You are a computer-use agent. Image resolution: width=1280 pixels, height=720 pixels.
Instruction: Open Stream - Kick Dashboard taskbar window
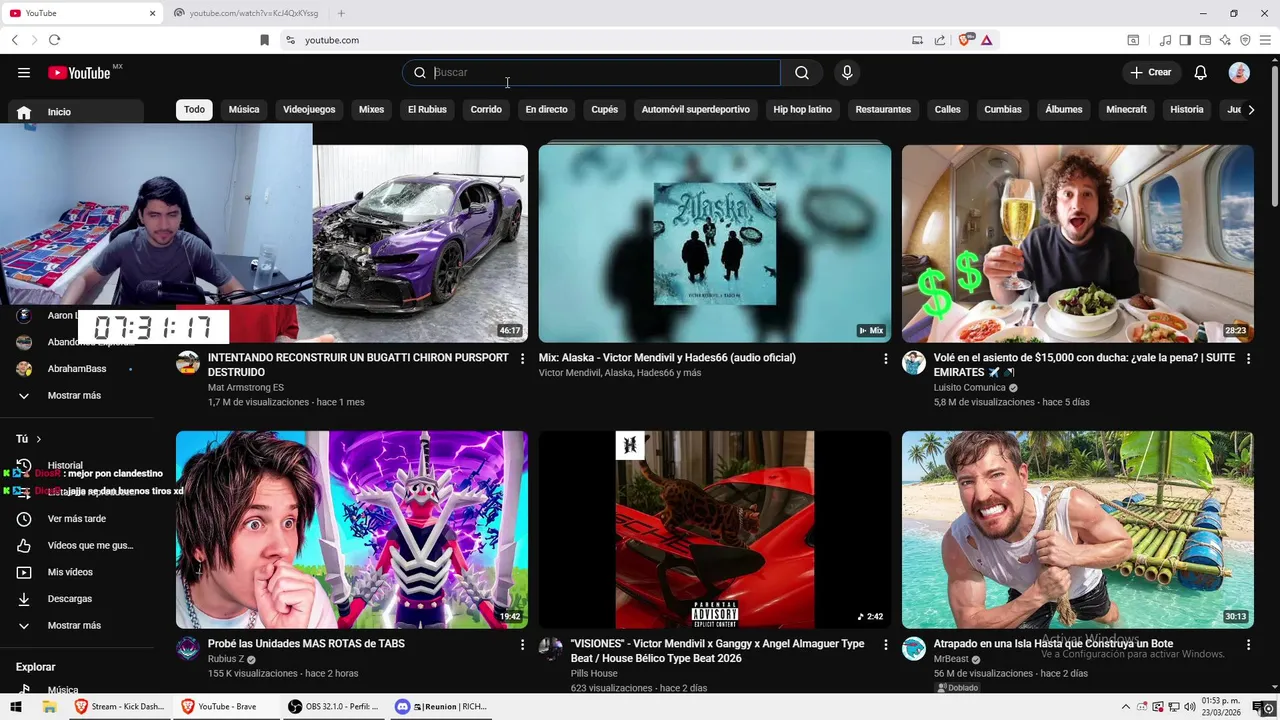tap(120, 706)
